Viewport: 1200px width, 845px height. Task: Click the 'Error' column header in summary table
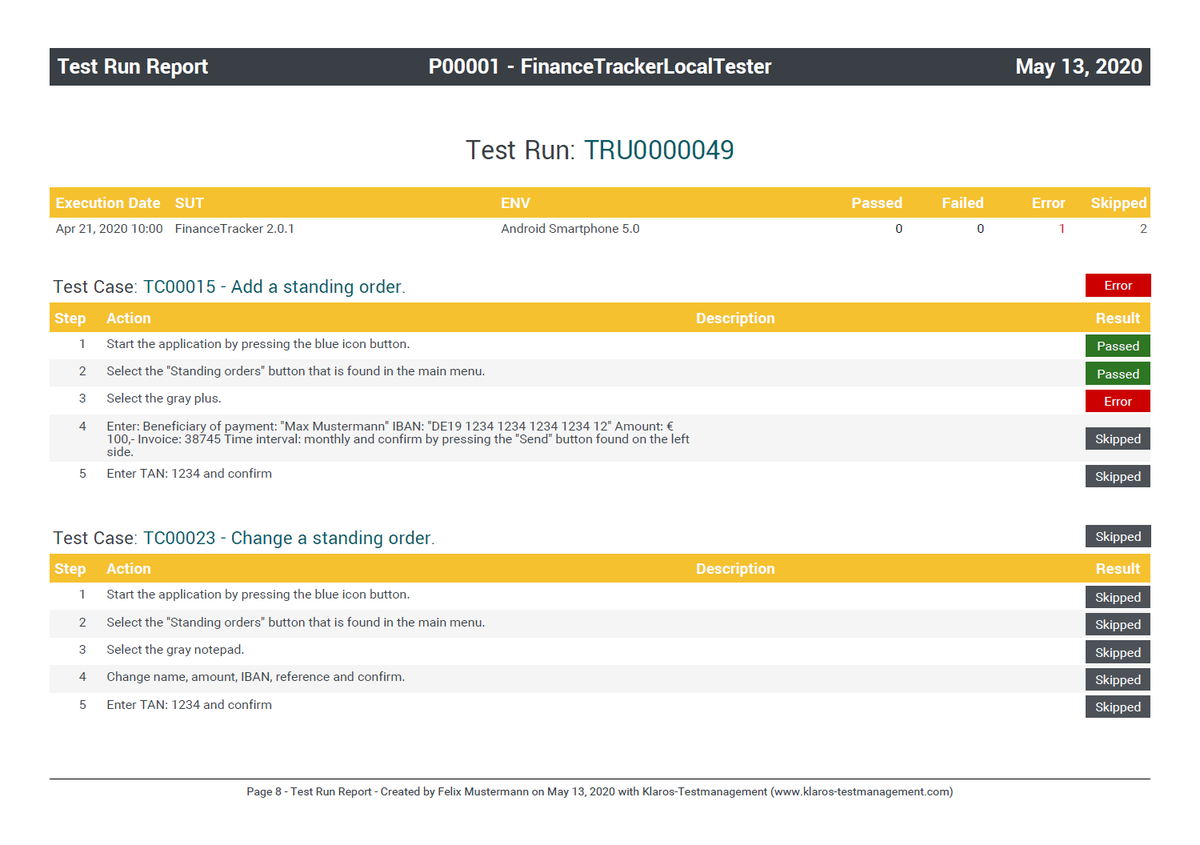[x=1049, y=203]
